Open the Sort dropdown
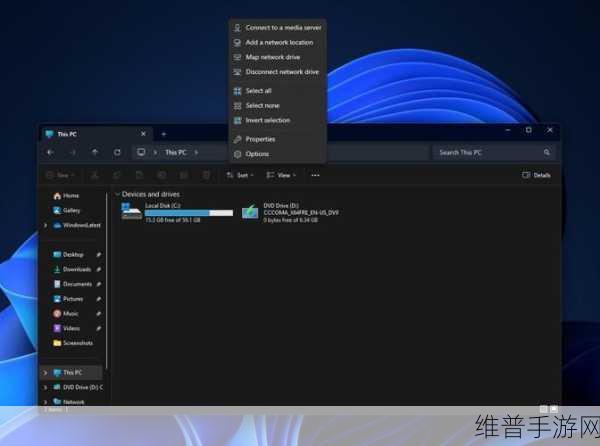Image resolution: width=600 pixels, height=446 pixels. click(x=240, y=175)
